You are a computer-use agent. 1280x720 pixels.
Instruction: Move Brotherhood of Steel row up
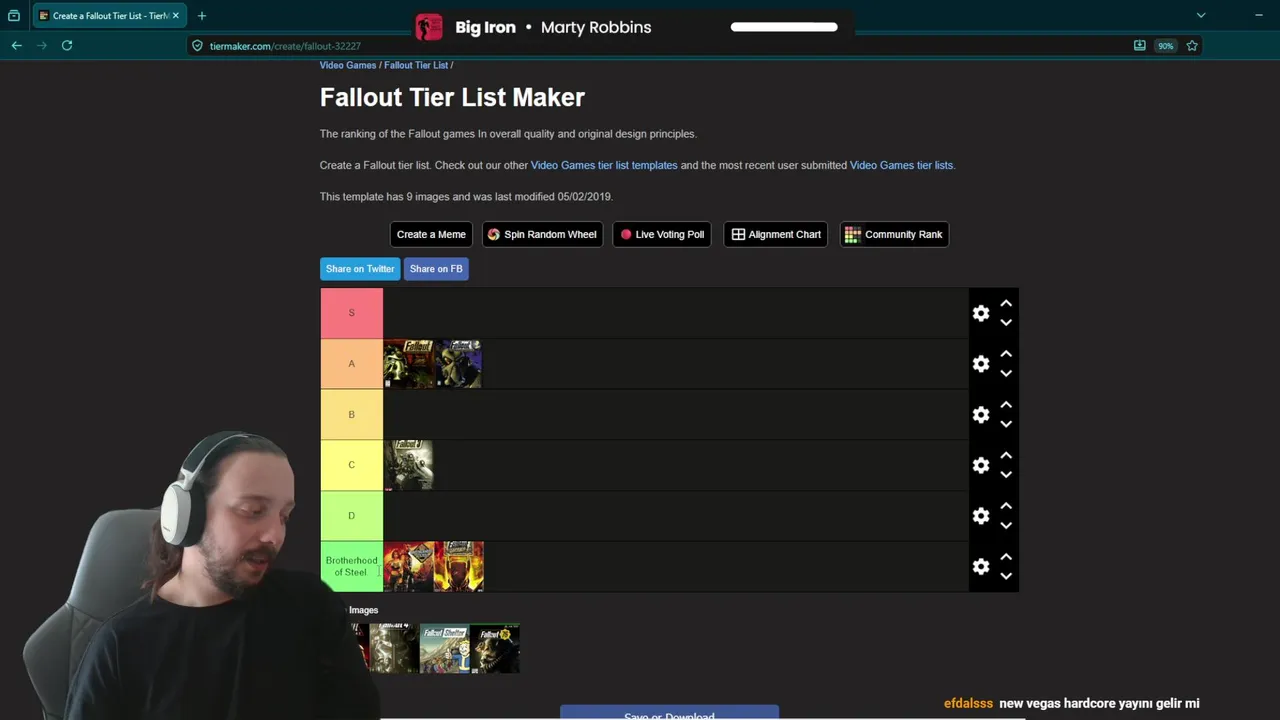click(1006, 557)
